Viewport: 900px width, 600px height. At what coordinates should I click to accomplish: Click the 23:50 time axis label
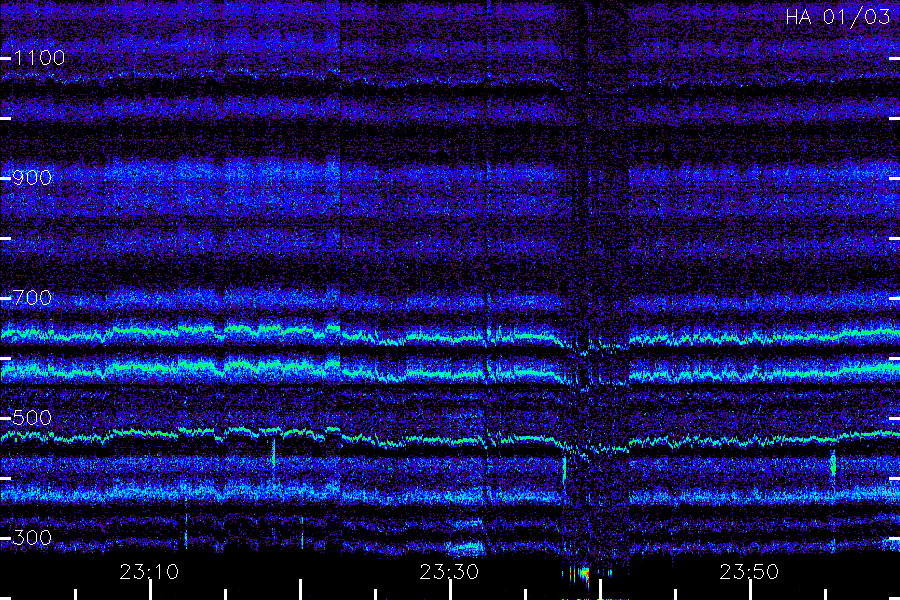[x=749, y=572]
